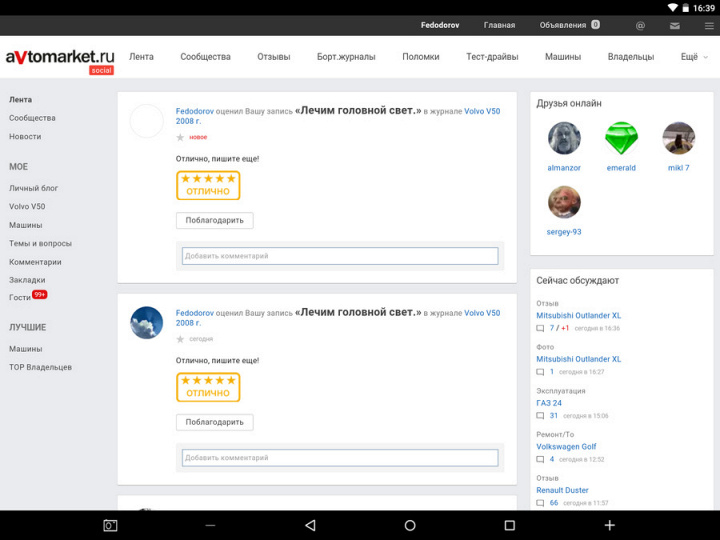Open the Volkswagen Golf discussion link
Viewport: 720px width, 540px height.
pyautogui.click(x=566, y=446)
